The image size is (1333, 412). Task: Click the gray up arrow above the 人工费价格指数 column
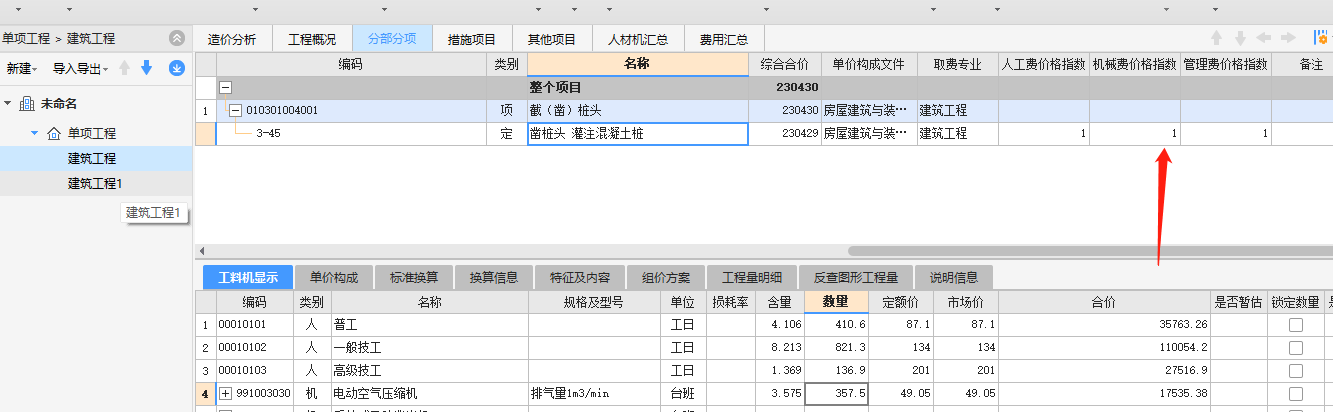pyautogui.click(x=1216, y=38)
